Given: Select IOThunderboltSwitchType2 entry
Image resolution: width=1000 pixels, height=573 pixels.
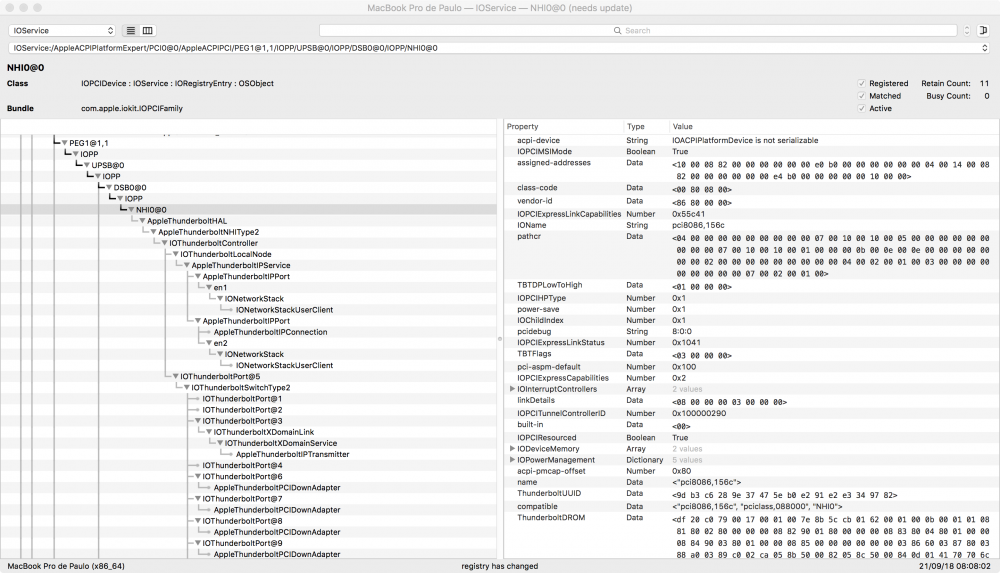Looking at the screenshot, I should tap(241, 387).
